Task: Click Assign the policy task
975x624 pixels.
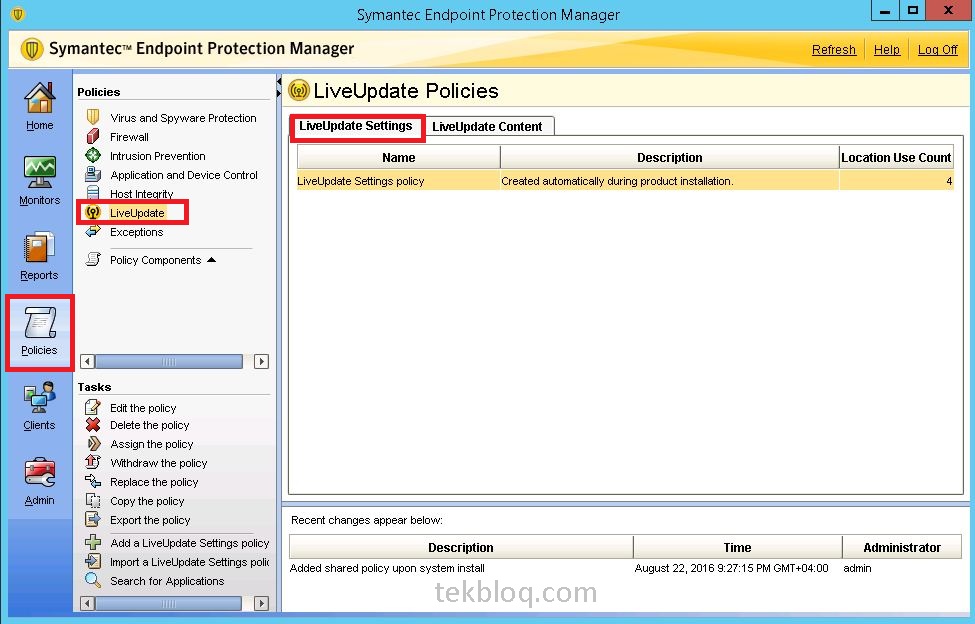Action: tap(152, 444)
